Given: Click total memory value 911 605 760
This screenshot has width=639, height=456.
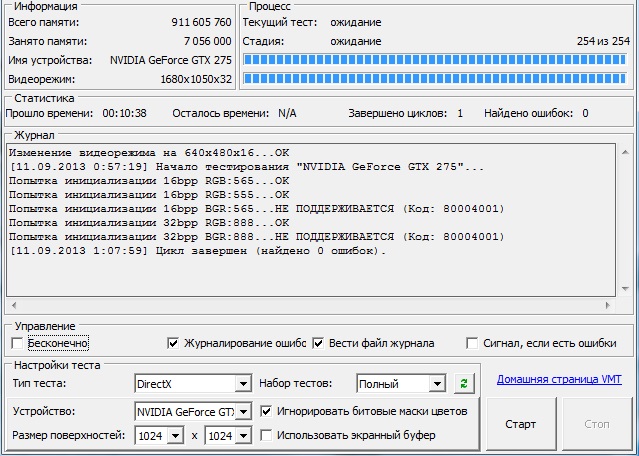Looking at the screenshot, I should click(x=201, y=22).
